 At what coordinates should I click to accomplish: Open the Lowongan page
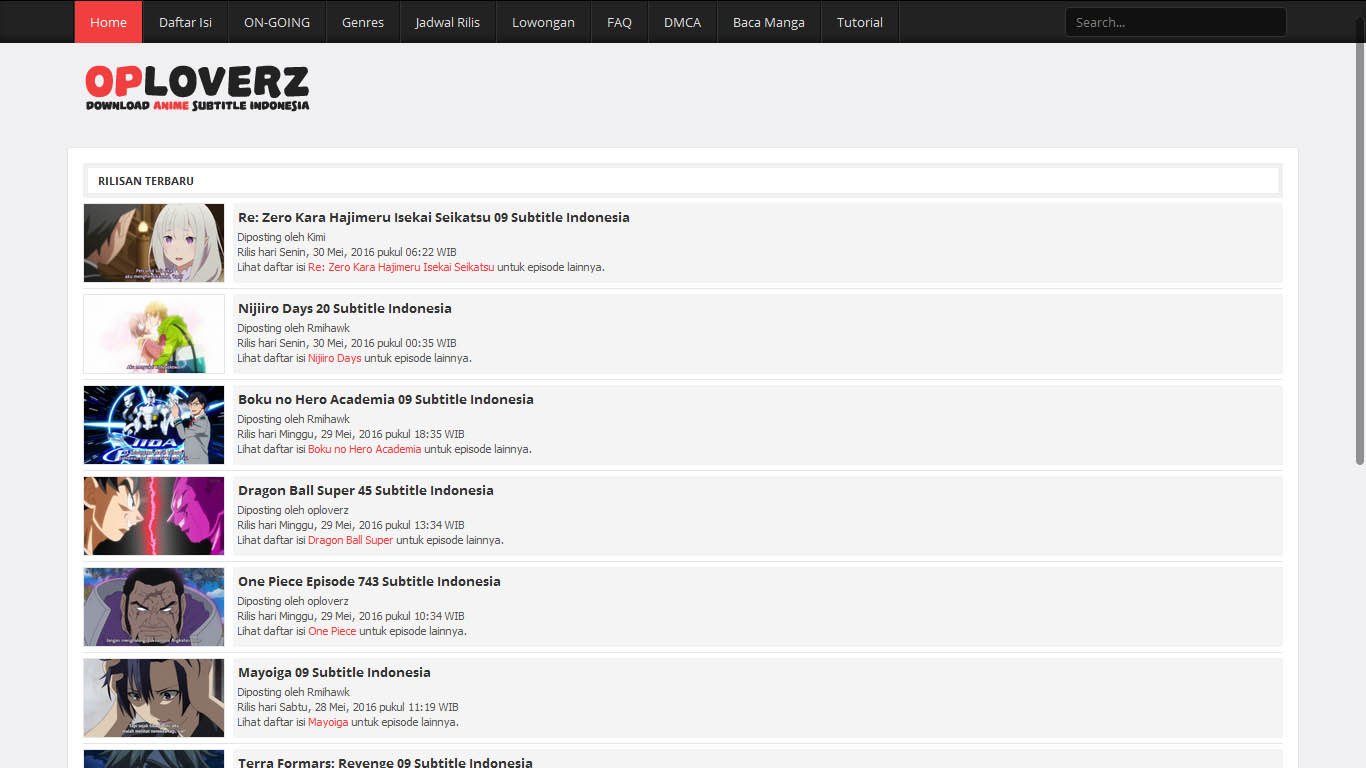[543, 22]
